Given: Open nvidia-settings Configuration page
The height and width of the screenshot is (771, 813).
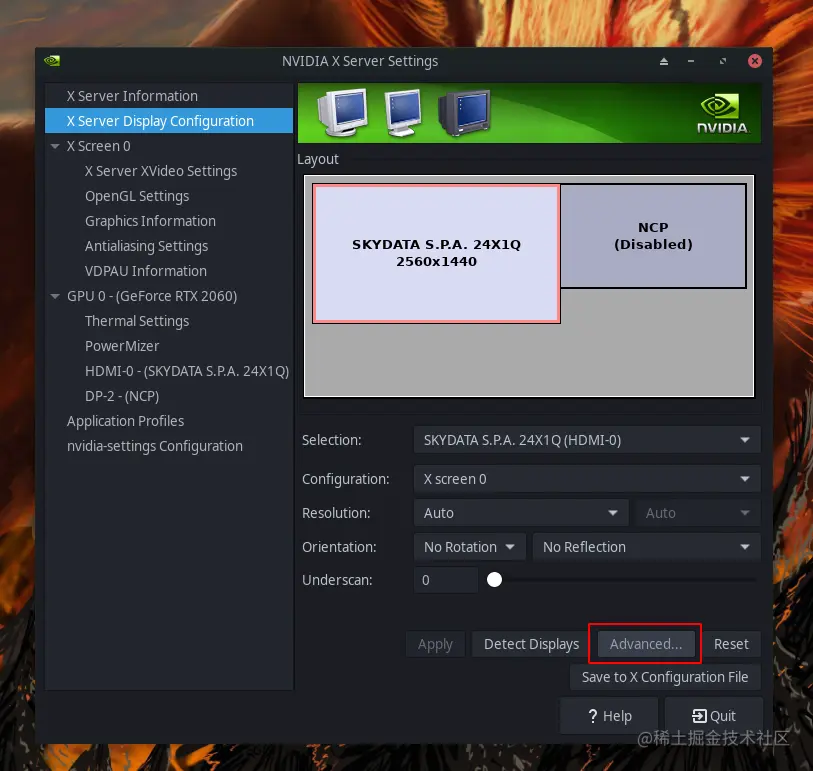Looking at the screenshot, I should pos(169,446).
